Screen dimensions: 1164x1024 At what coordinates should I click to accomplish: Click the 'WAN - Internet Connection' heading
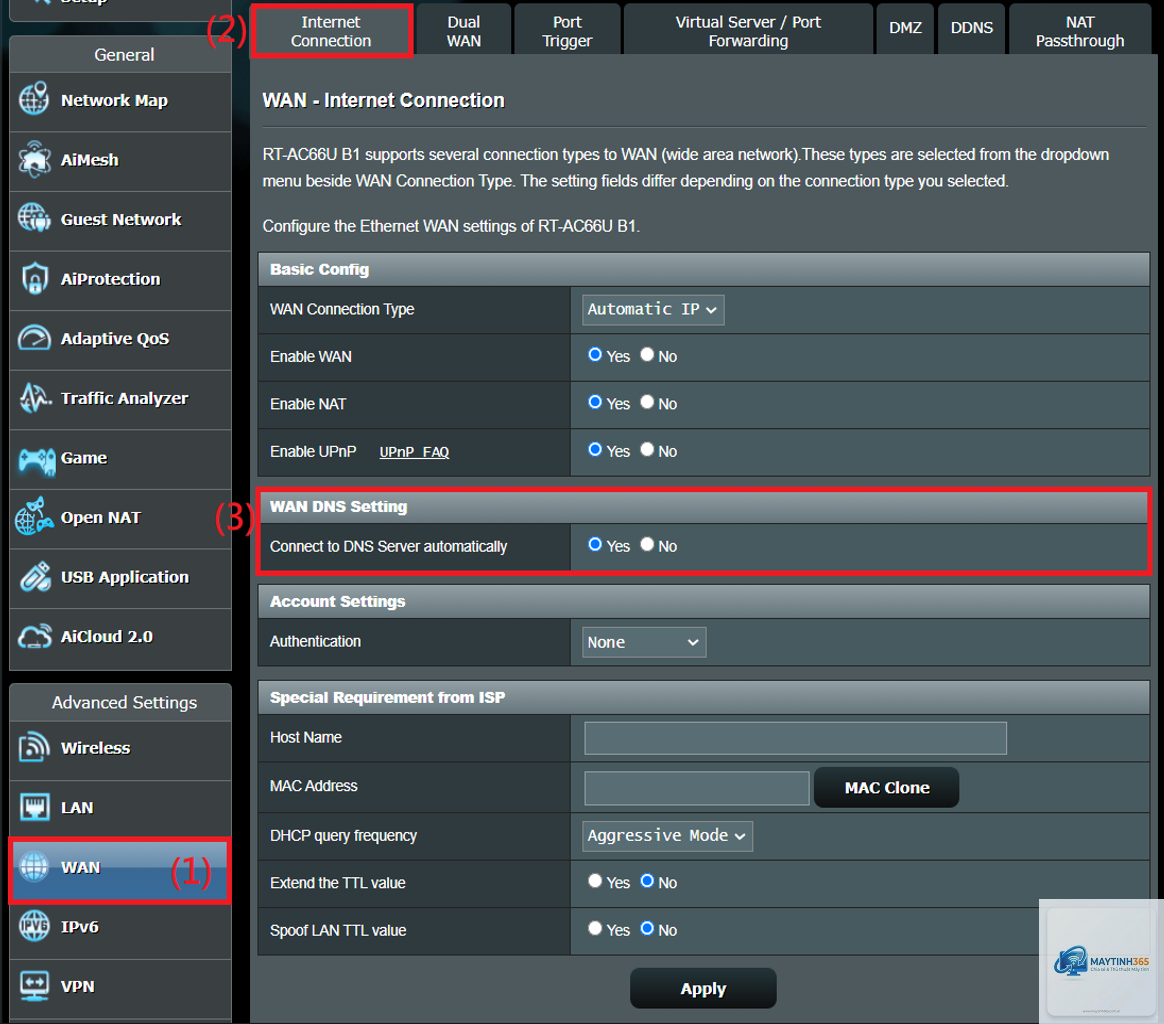click(384, 100)
